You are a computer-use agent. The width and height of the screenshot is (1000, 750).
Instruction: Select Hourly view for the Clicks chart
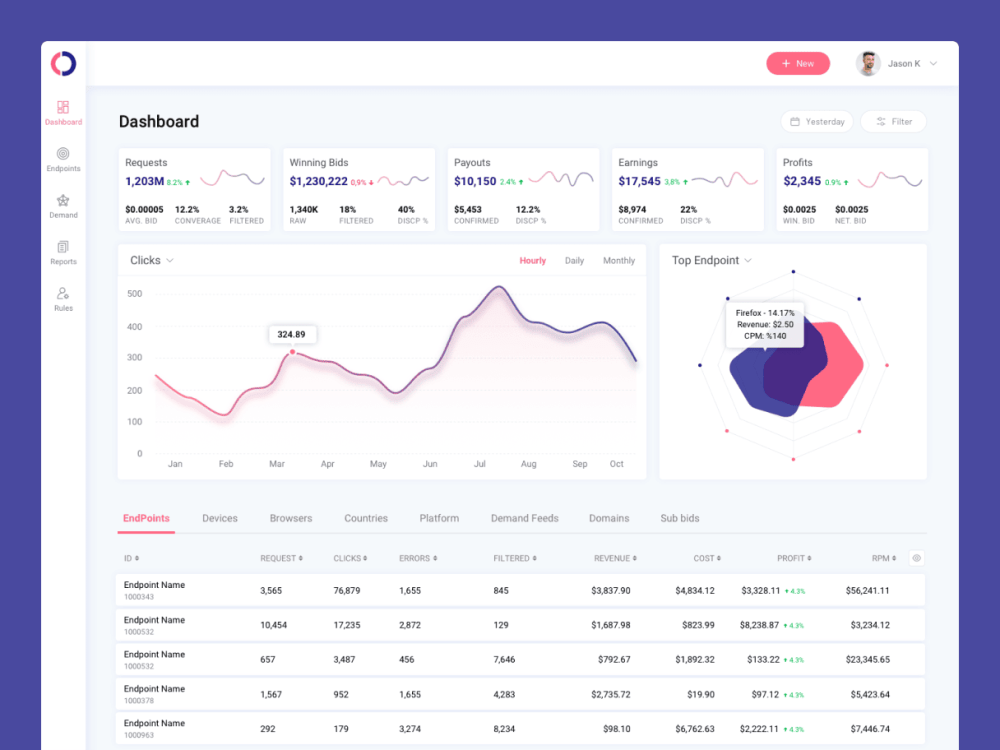click(x=533, y=260)
